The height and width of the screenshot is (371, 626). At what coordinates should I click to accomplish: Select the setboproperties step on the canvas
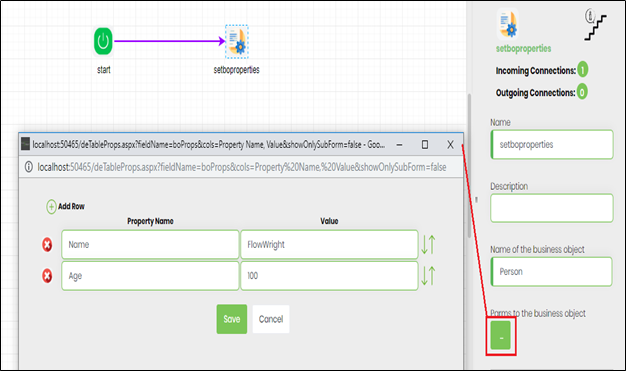237,42
